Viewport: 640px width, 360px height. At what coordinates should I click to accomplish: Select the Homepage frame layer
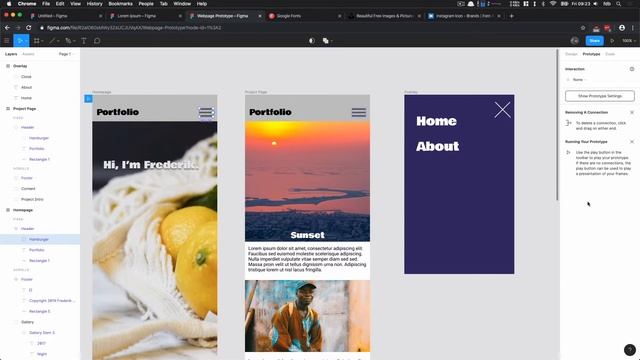click(23, 210)
